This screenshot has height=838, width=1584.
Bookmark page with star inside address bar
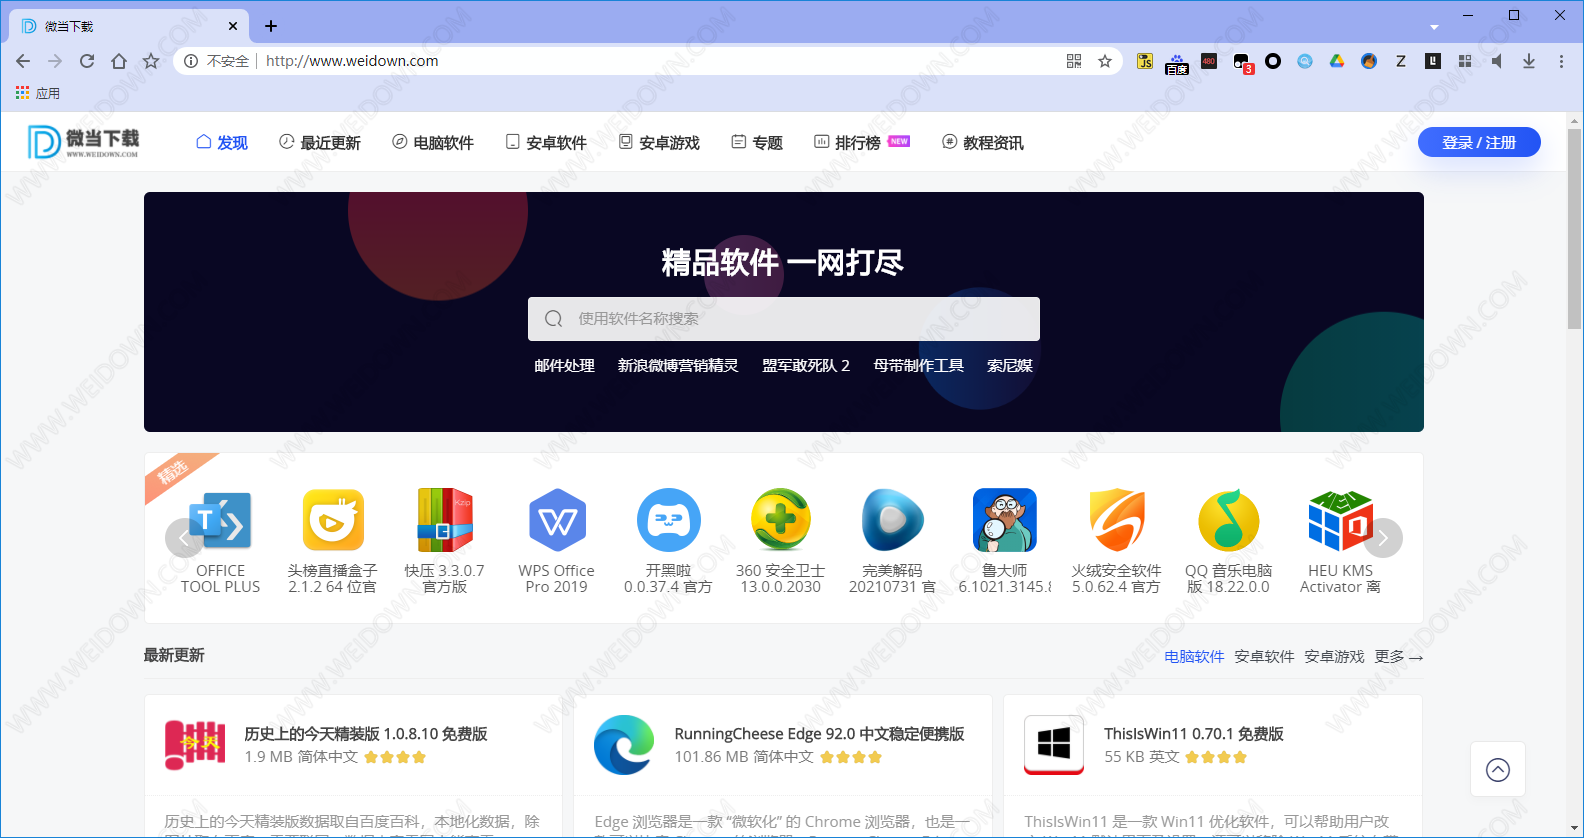(x=1105, y=61)
